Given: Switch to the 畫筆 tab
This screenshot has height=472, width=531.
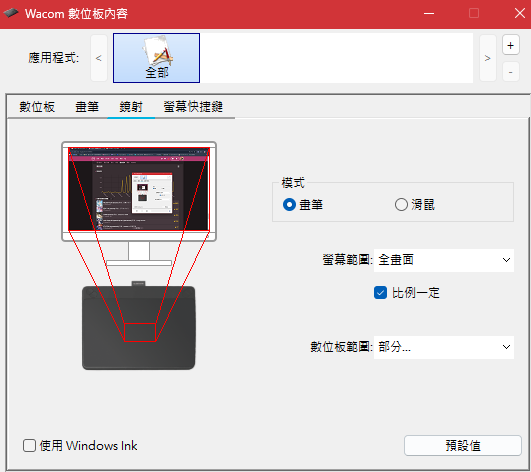Looking at the screenshot, I should click(x=87, y=107).
